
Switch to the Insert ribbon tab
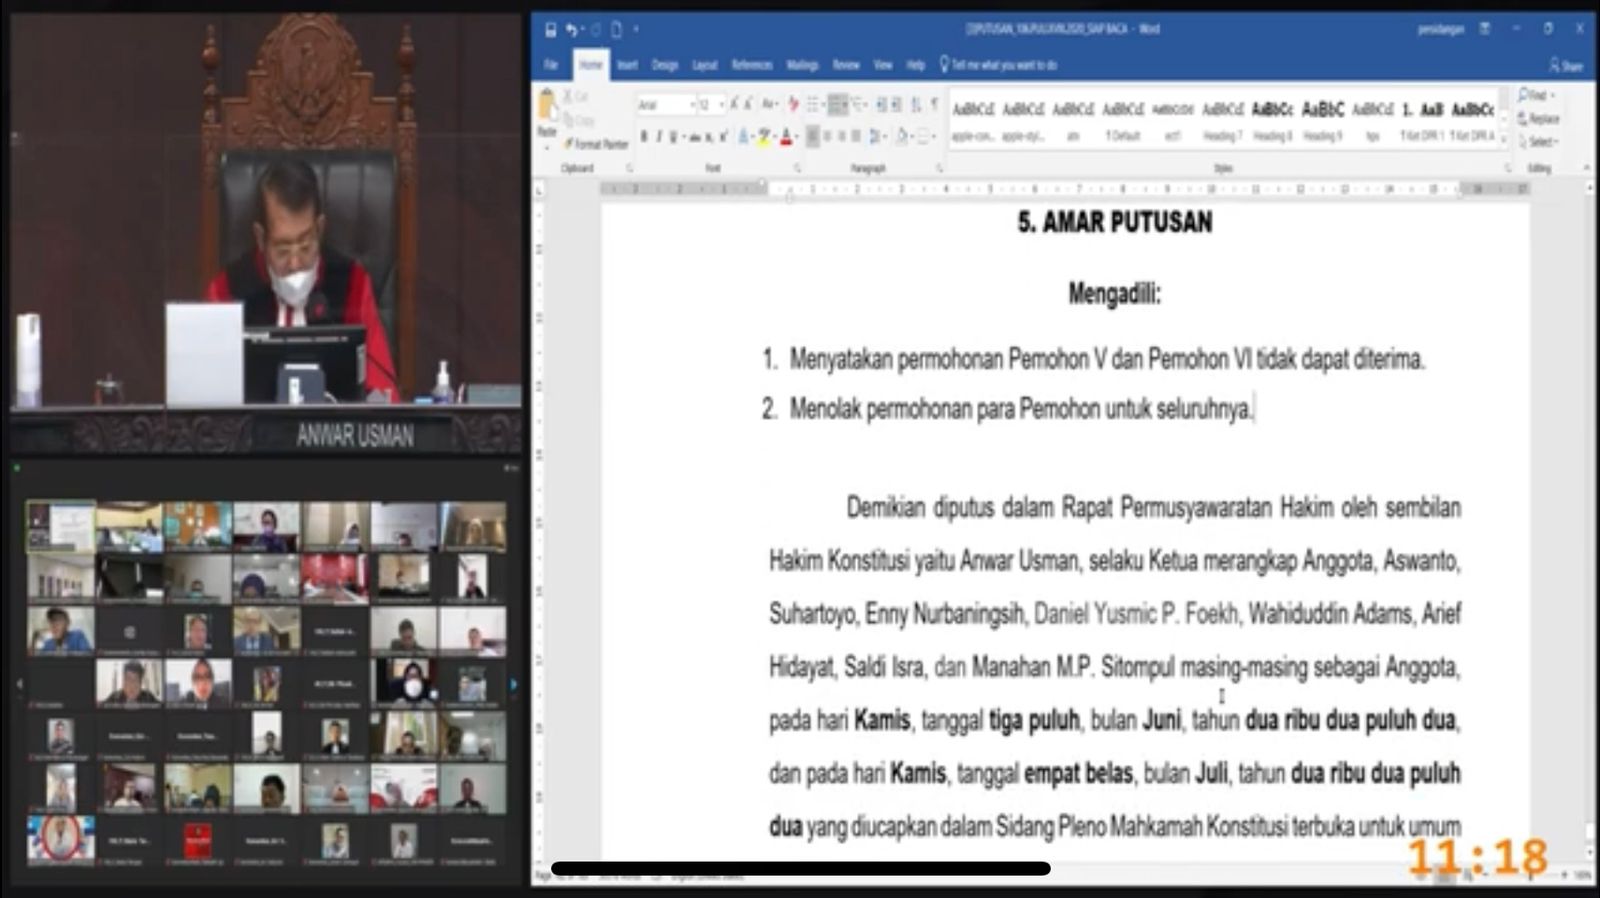pos(627,65)
